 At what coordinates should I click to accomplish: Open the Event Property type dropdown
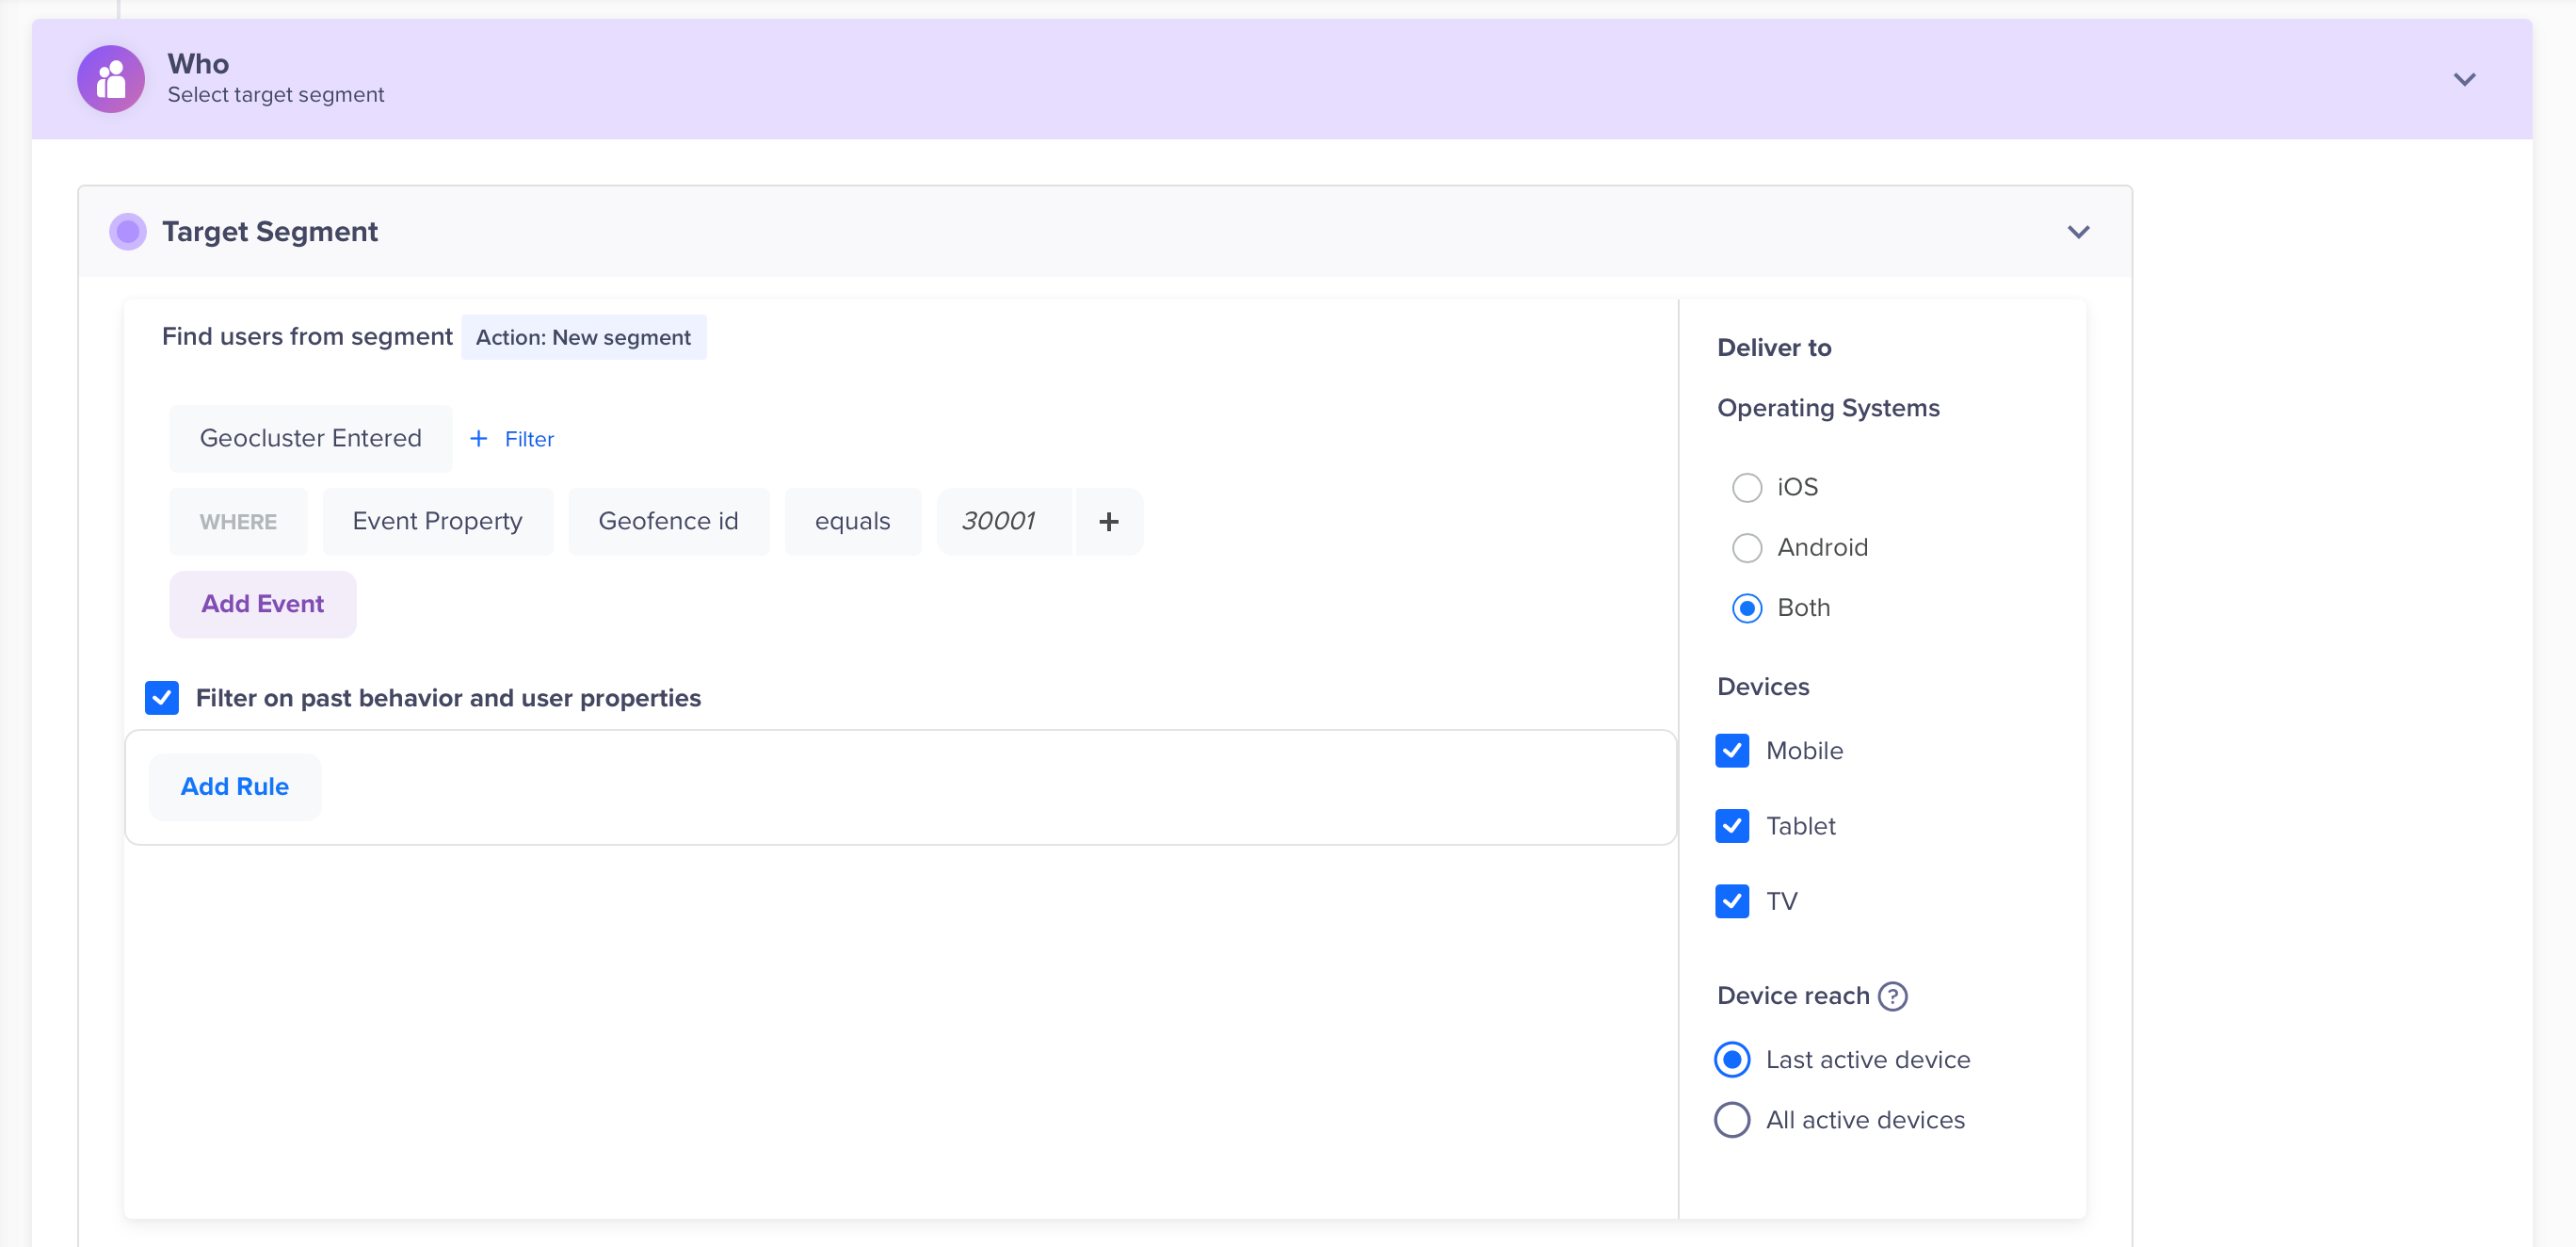tap(437, 522)
